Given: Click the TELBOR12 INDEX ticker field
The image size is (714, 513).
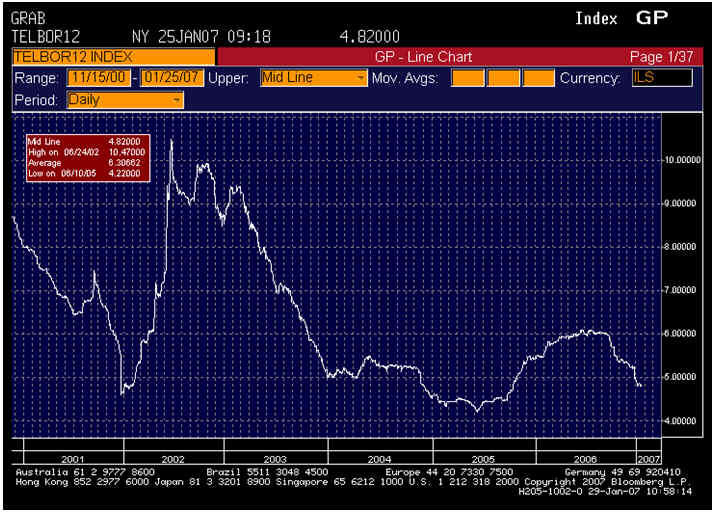Looking at the screenshot, I should [x=112, y=56].
